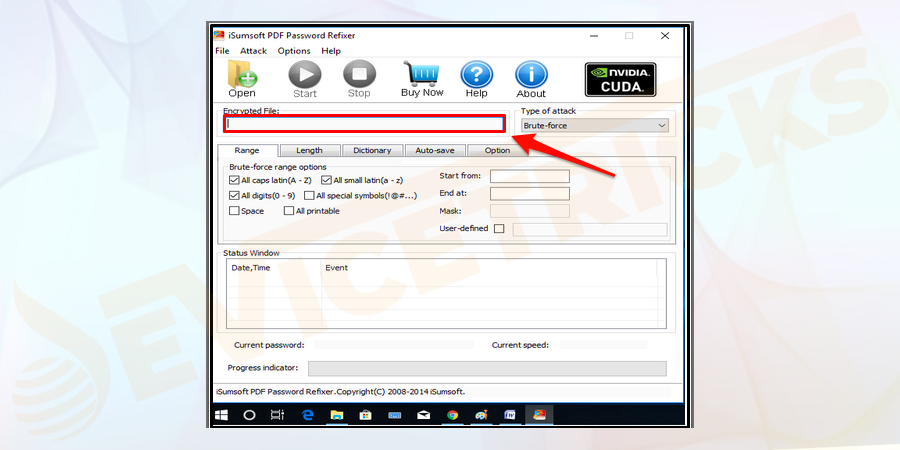Click the User-defined text field
Screen dimensions: 900x450
pos(590,230)
